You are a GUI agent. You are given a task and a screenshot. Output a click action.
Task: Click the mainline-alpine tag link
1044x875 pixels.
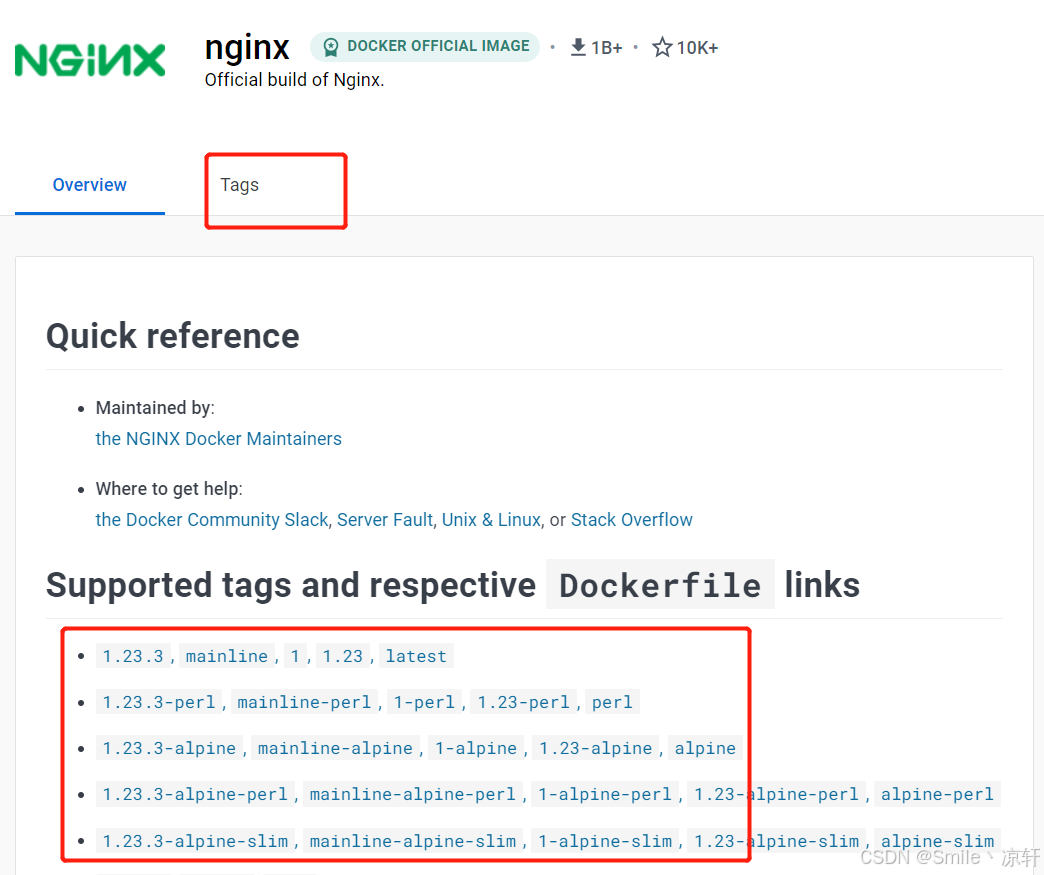[x=336, y=748]
